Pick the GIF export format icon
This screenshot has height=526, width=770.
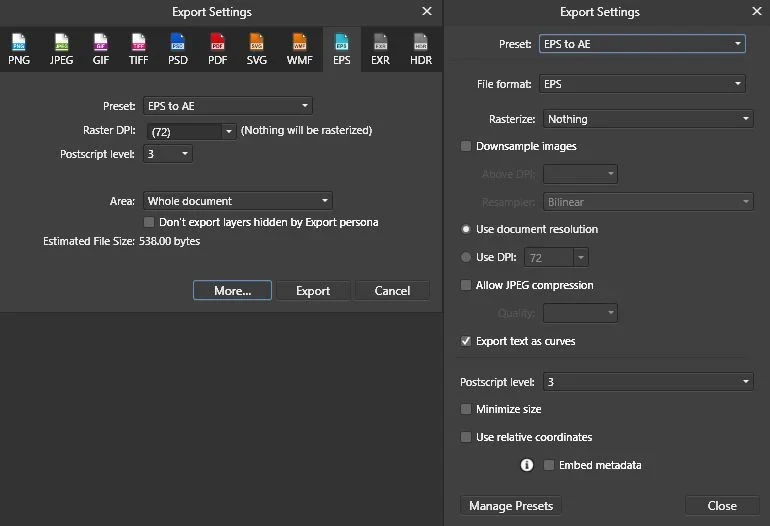101,49
